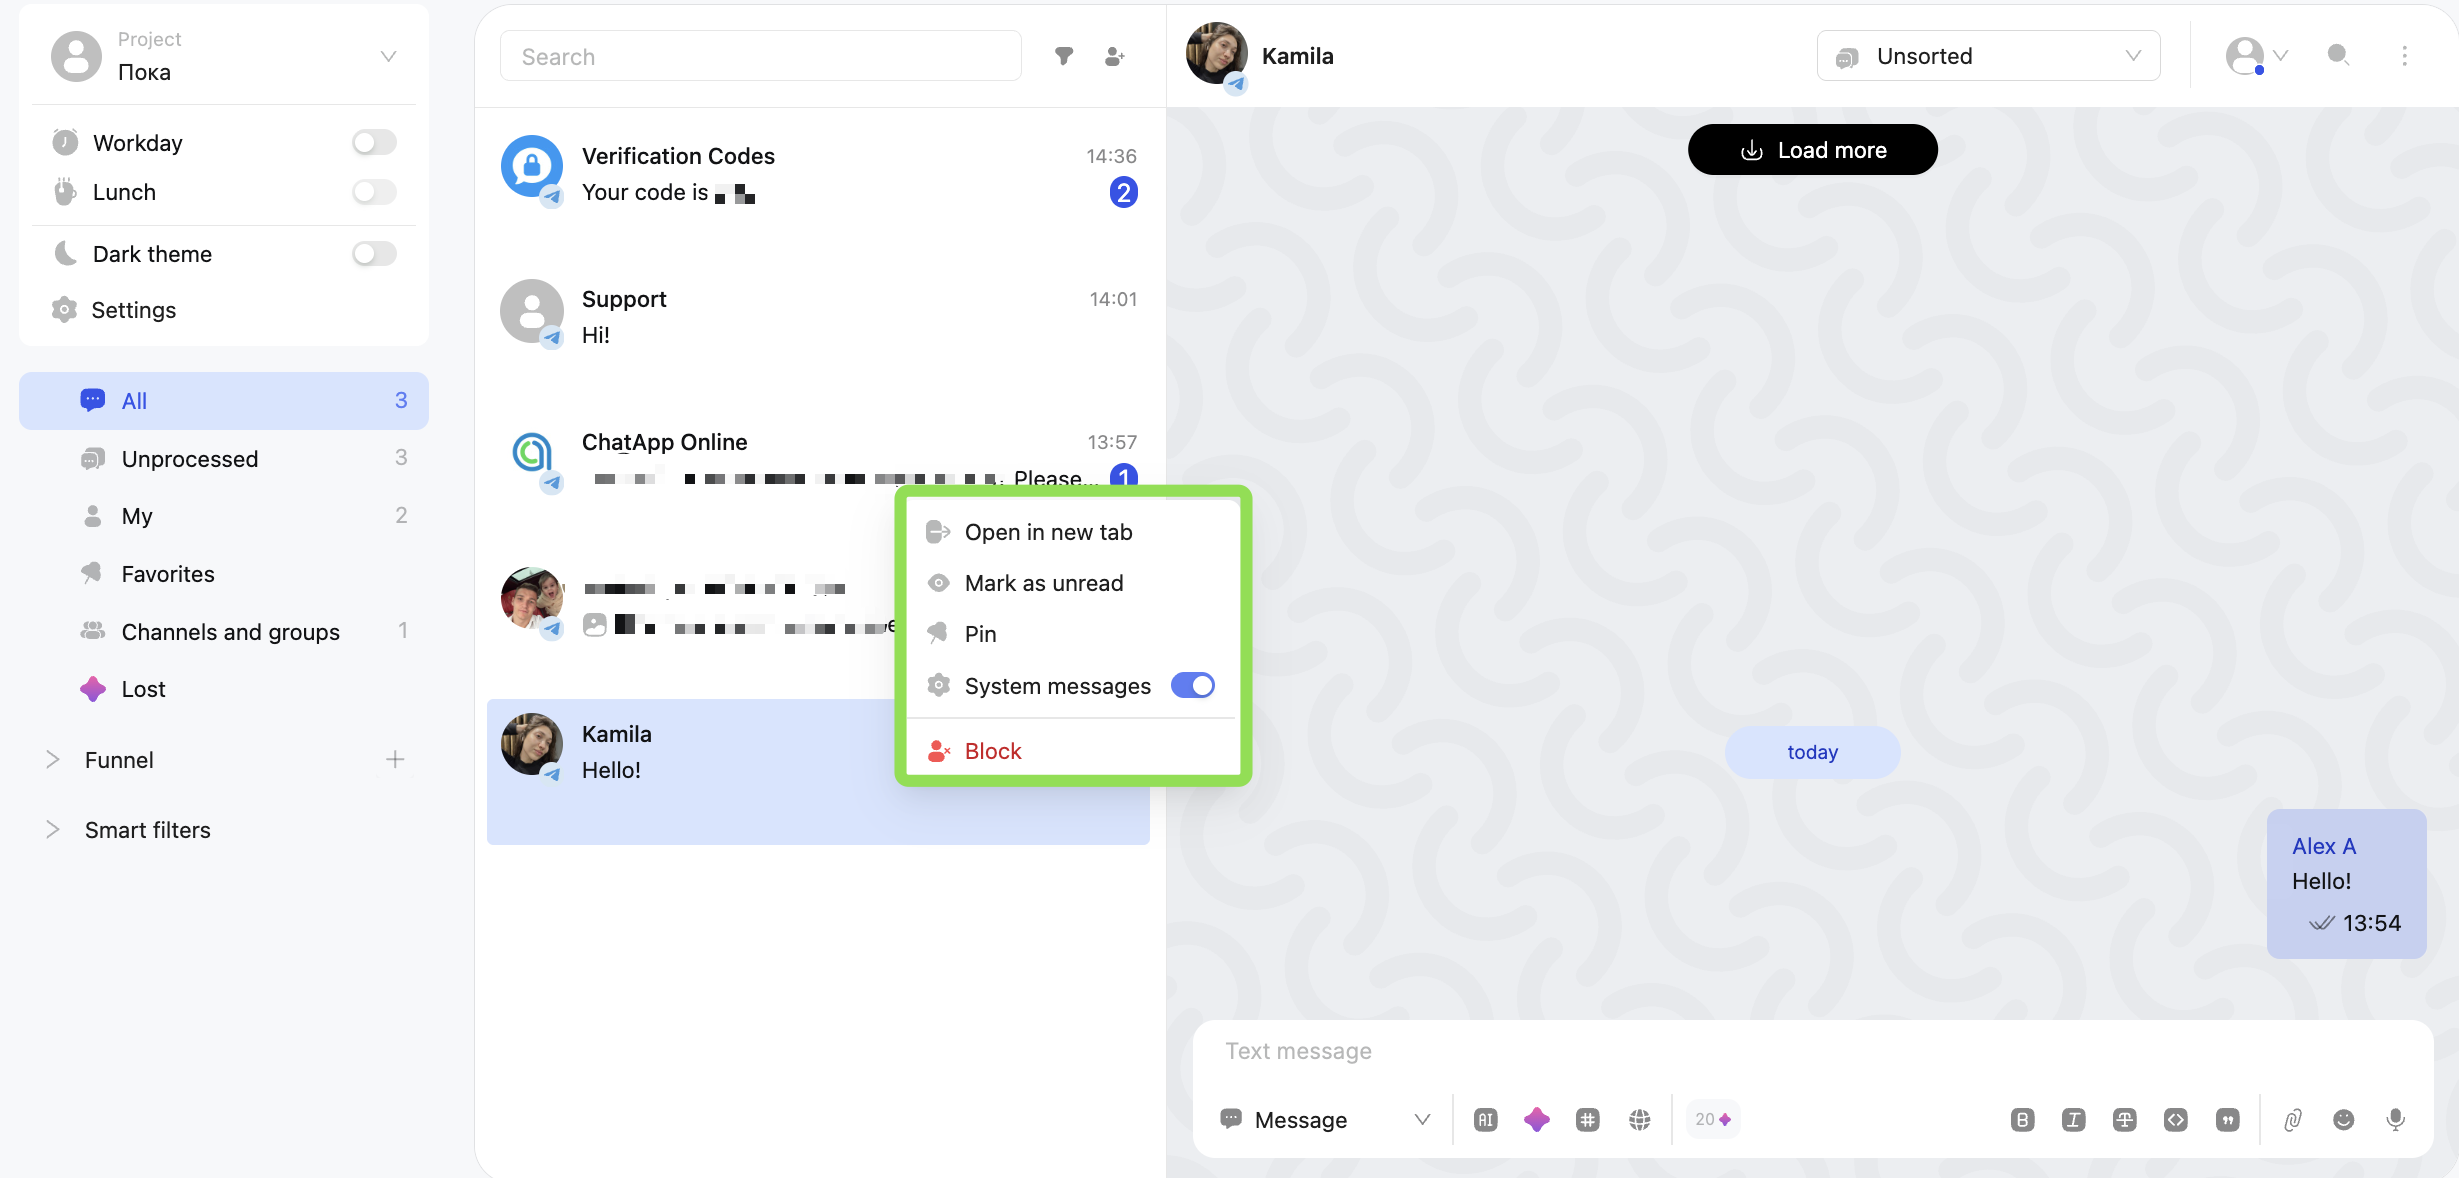Image resolution: width=2459 pixels, height=1178 pixels.
Task: Select Mark as unread
Action: tap(1072, 583)
